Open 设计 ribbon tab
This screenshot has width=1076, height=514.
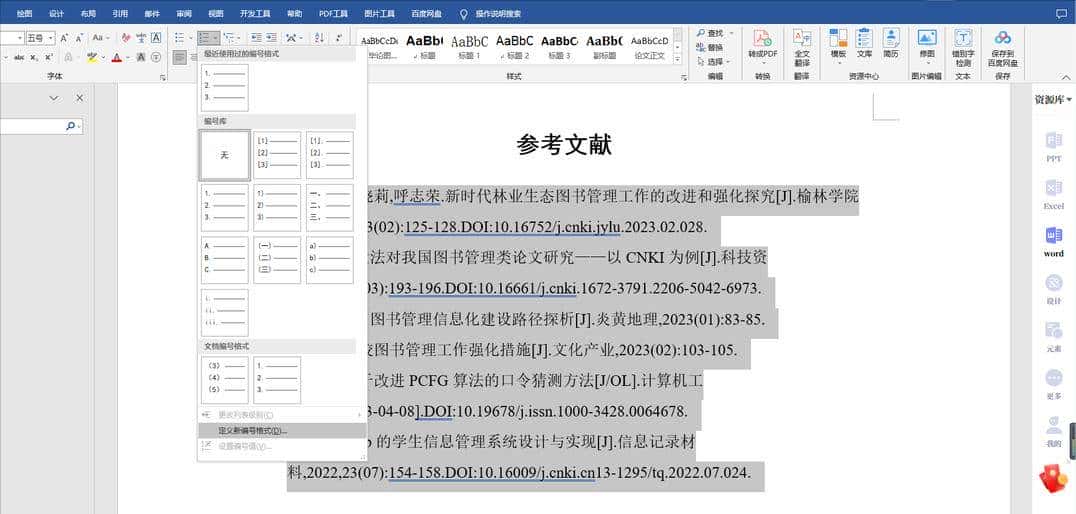[x=56, y=13]
